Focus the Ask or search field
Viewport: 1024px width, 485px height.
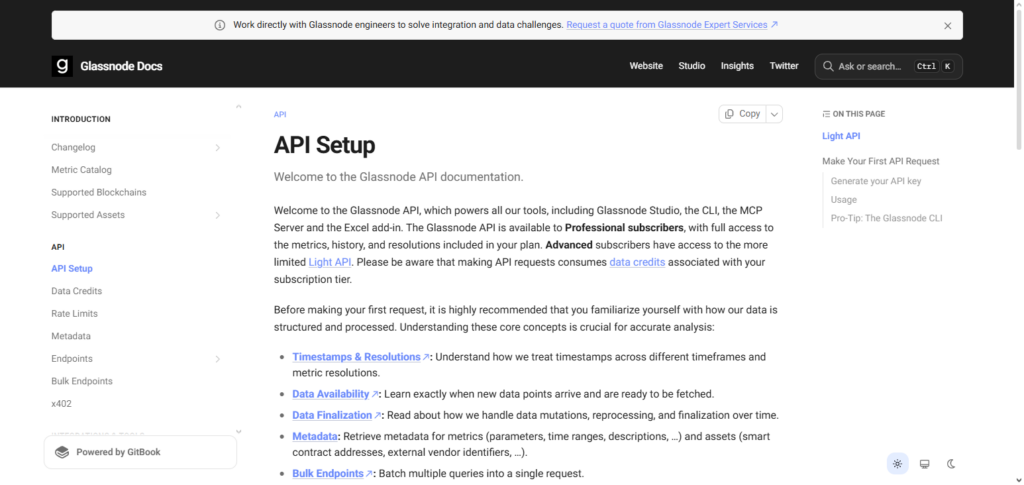(x=888, y=66)
